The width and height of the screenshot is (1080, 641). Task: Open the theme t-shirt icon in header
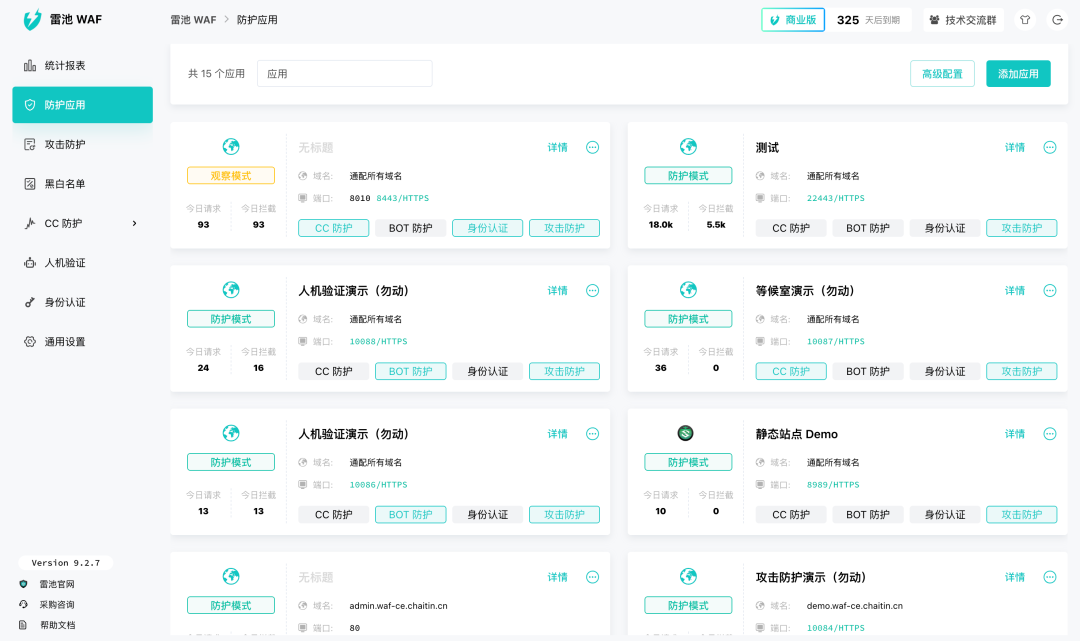point(1025,20)
